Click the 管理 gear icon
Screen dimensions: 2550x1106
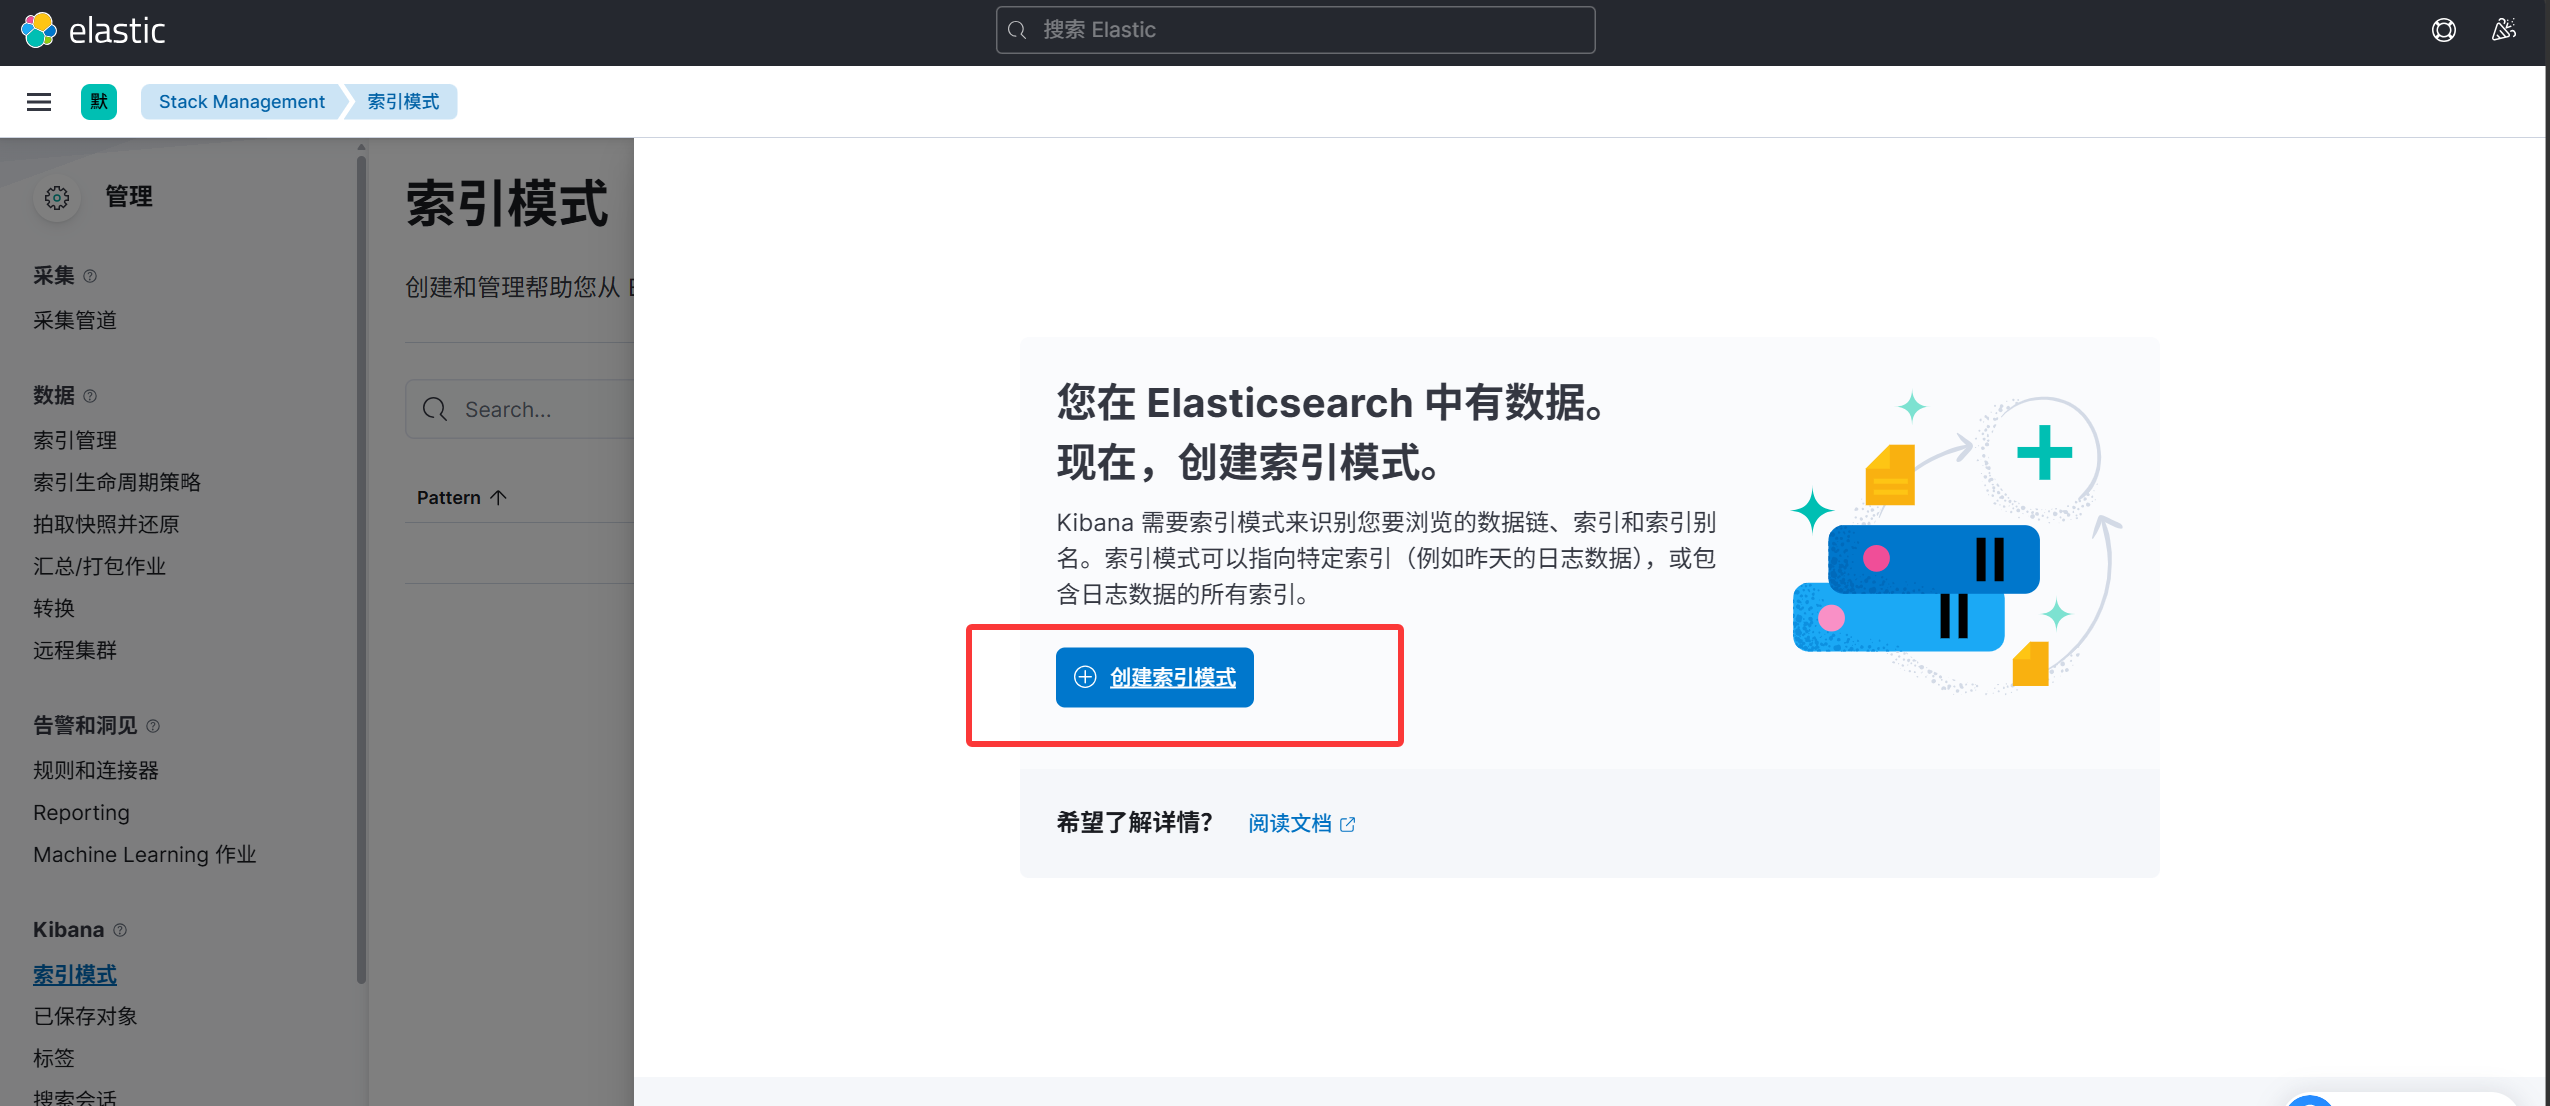(x=57, y=197)
